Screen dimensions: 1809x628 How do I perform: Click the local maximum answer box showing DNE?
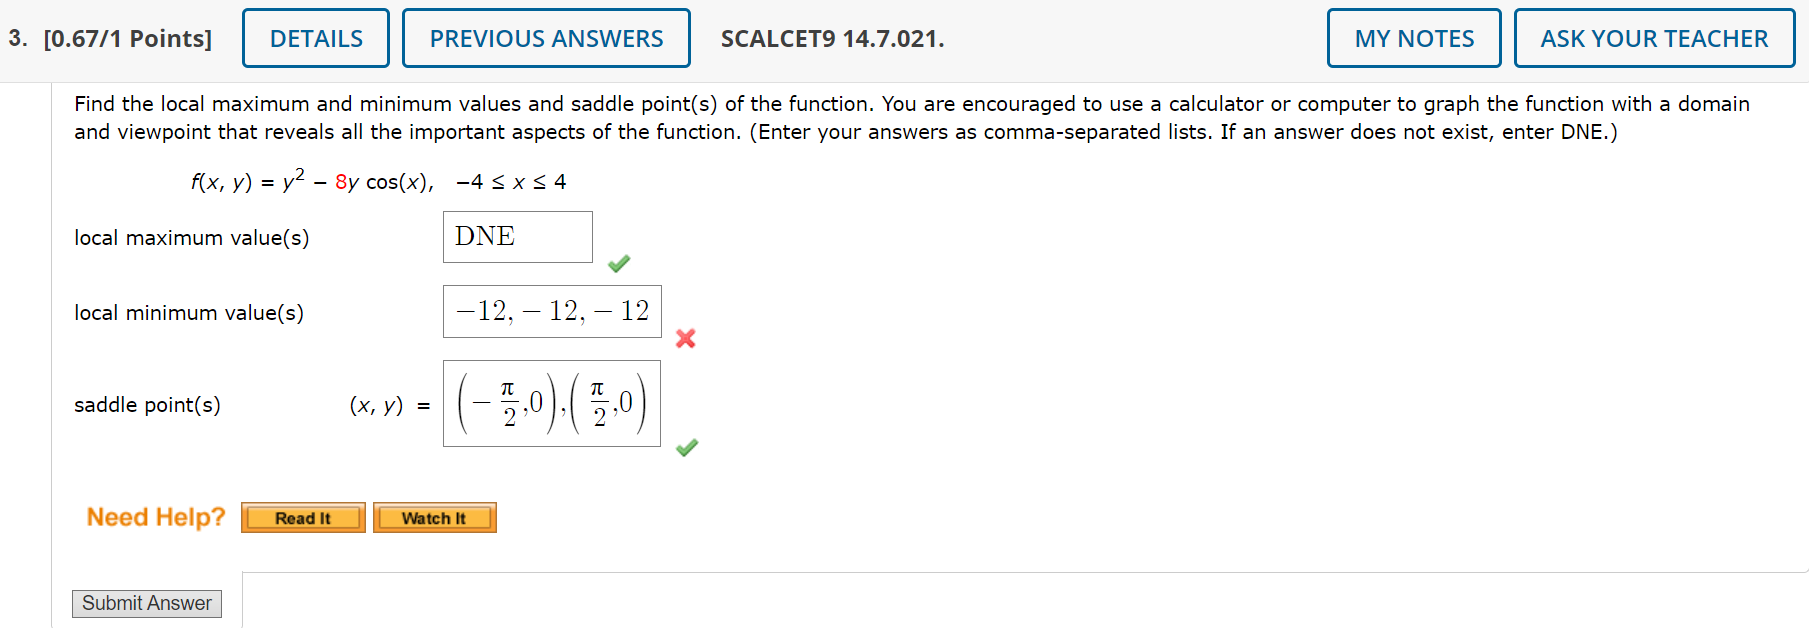(x=517, y=237)
